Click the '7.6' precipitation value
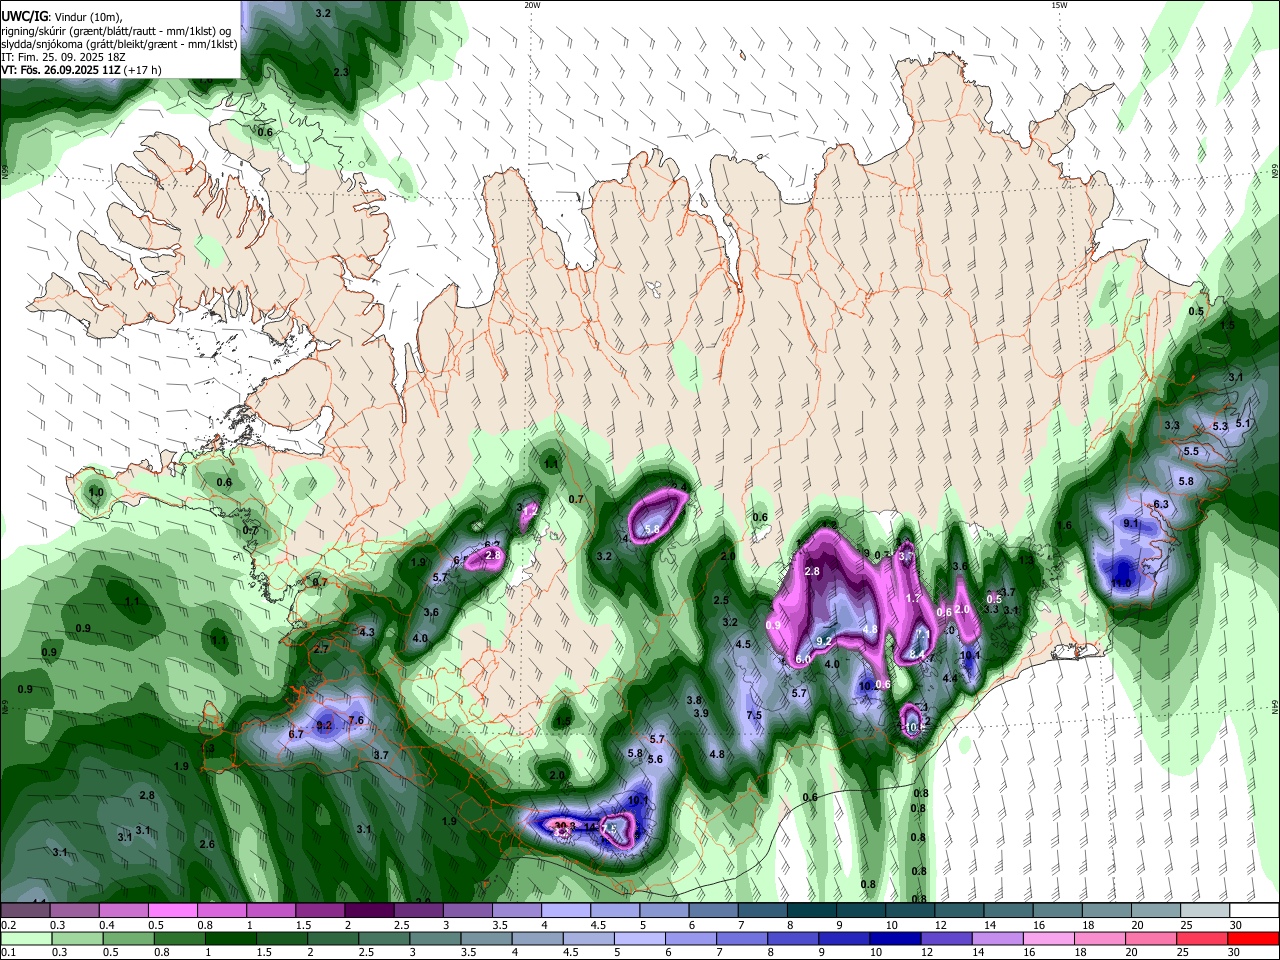This screenshot has height=960, width=1280. click(x=355, y=721)
